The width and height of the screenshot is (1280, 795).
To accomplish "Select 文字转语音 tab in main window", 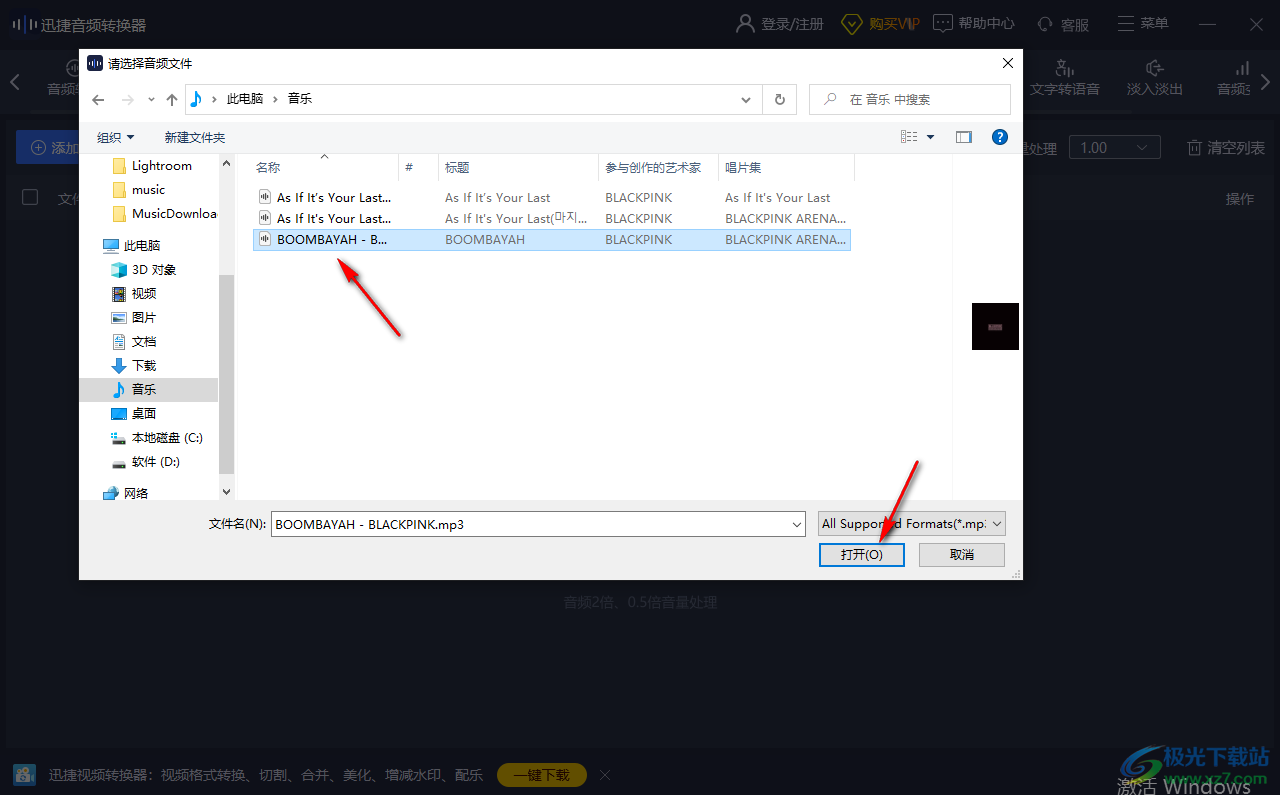I will pos(1065,79).
